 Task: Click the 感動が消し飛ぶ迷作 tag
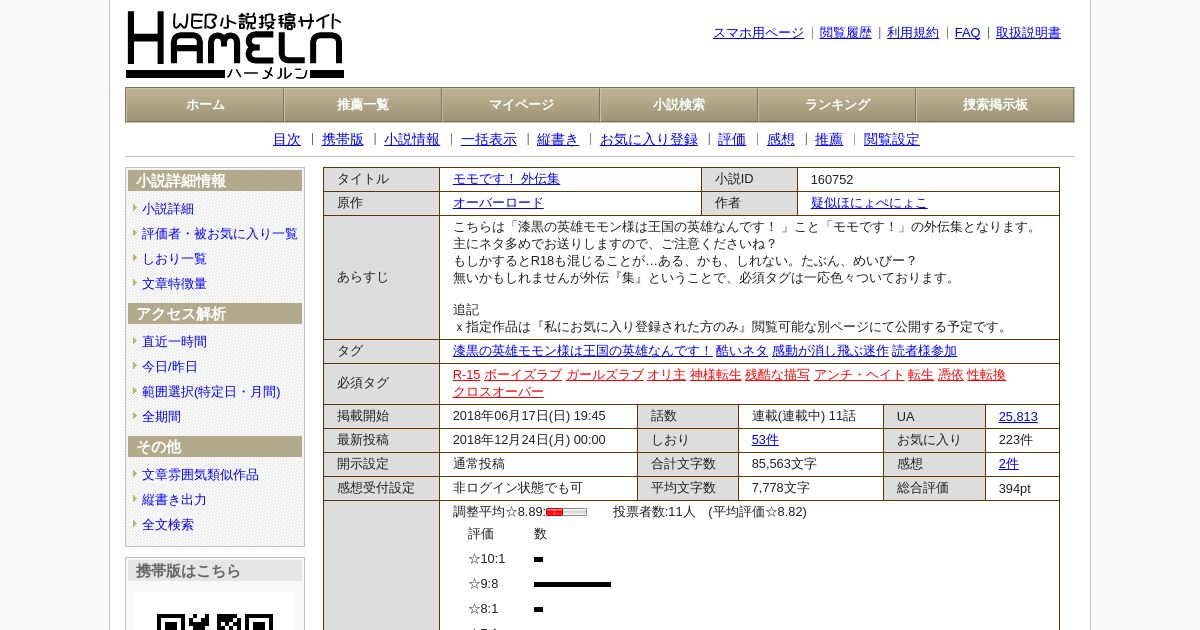[830, 351]
